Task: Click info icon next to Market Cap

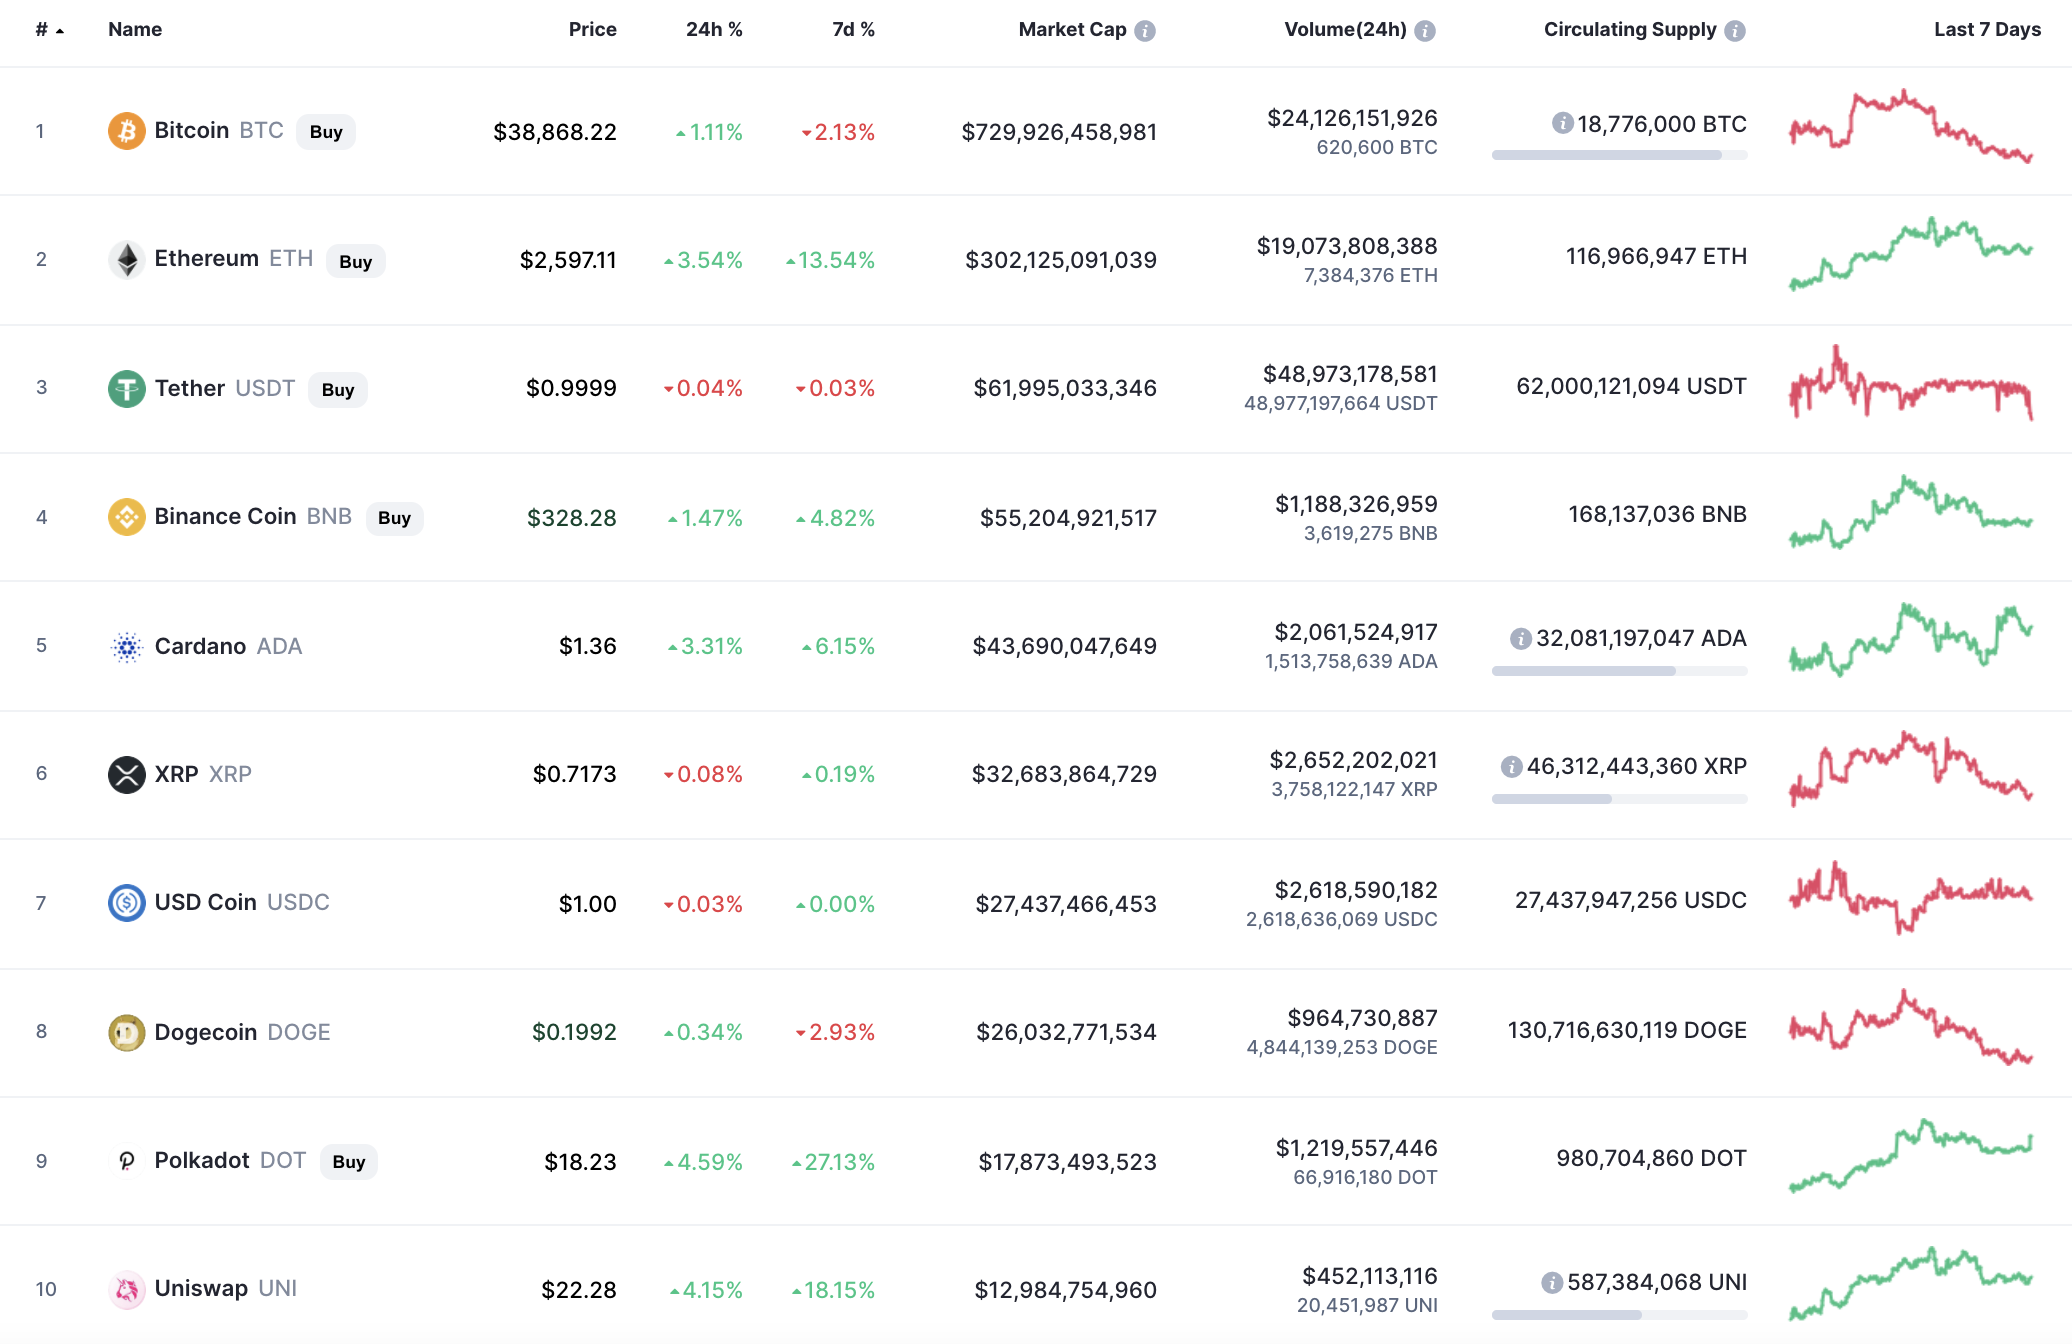Action: [x=1145, y=31]
